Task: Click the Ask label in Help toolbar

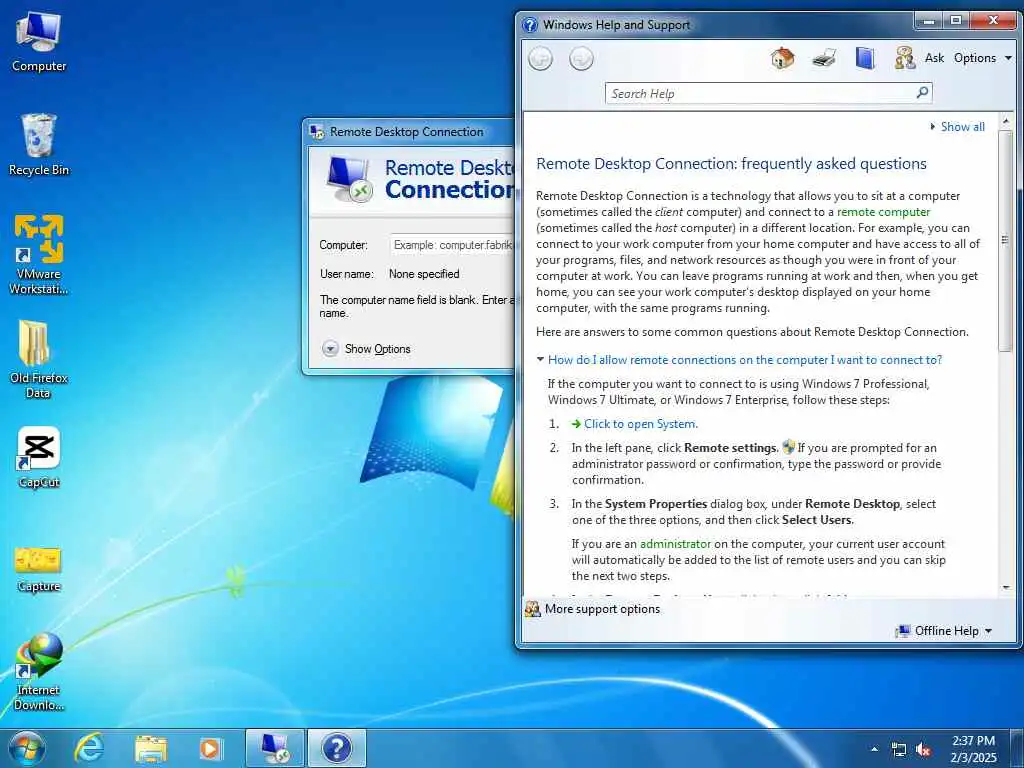Action: (934, 58)
